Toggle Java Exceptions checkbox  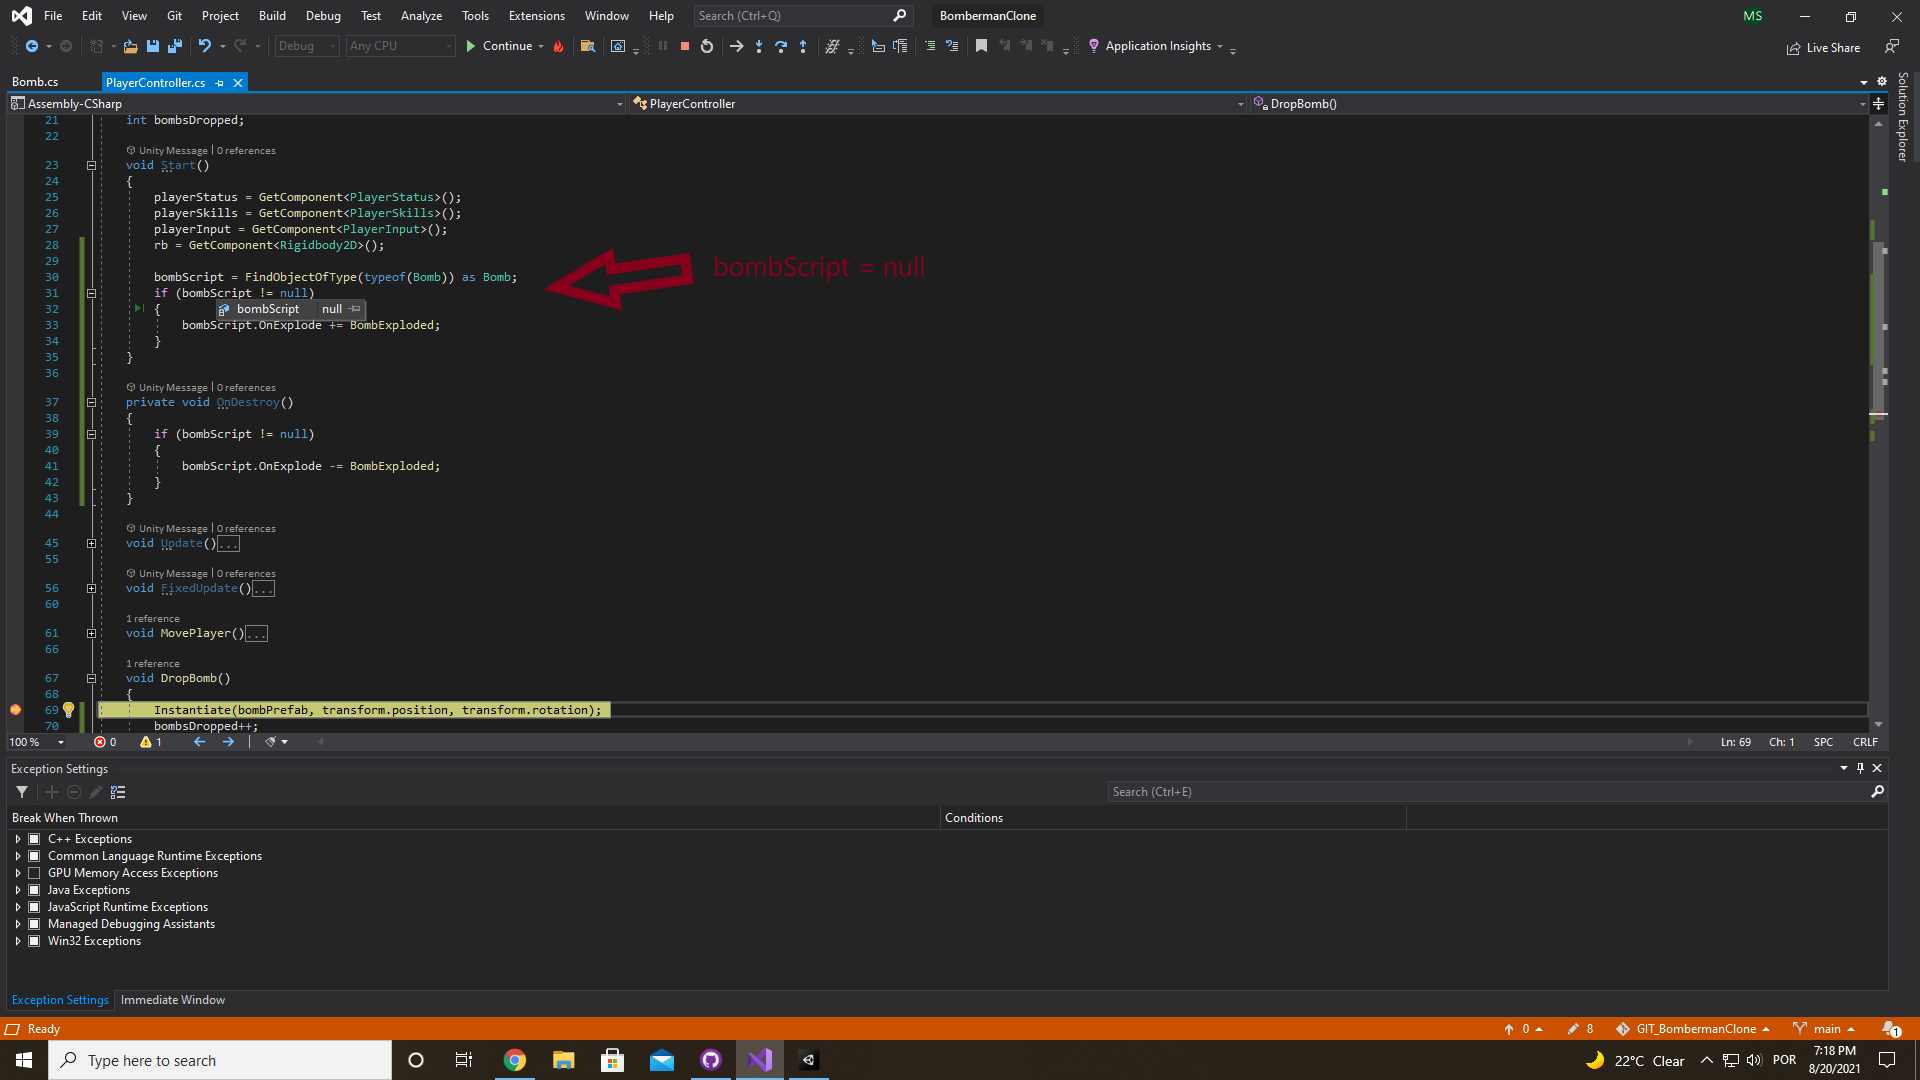coord(34,890)
